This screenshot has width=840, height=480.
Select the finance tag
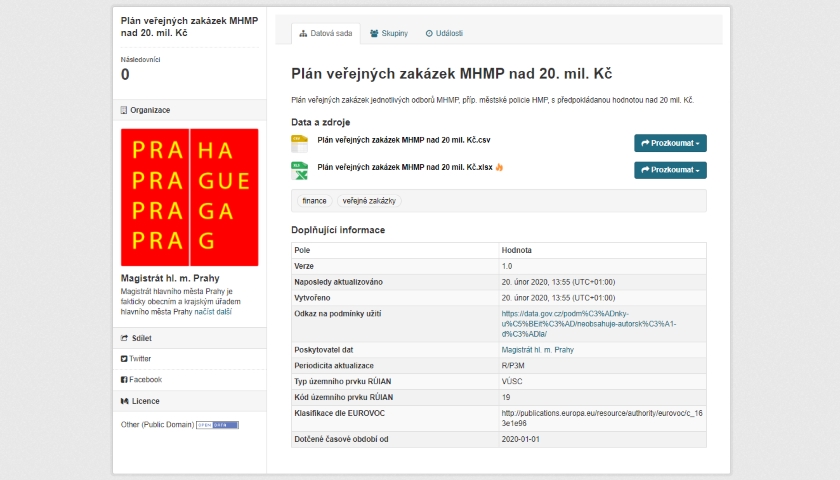[314, 201]
